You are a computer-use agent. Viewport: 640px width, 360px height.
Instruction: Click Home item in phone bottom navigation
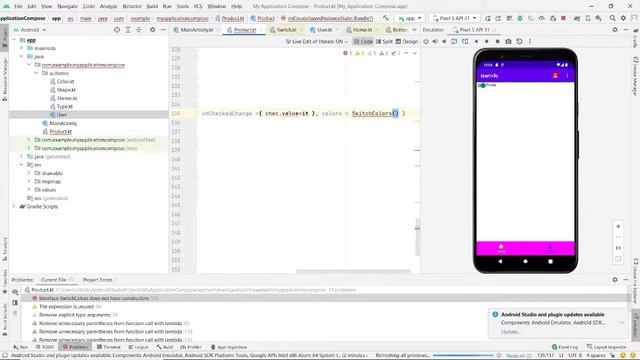pyautogui.click(x=501, y=248)
